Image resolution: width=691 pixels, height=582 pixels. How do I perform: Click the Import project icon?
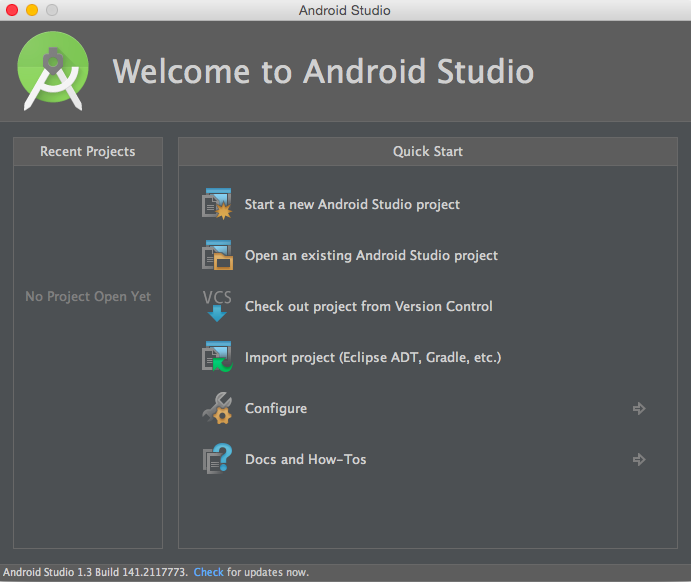coord(217,357)
